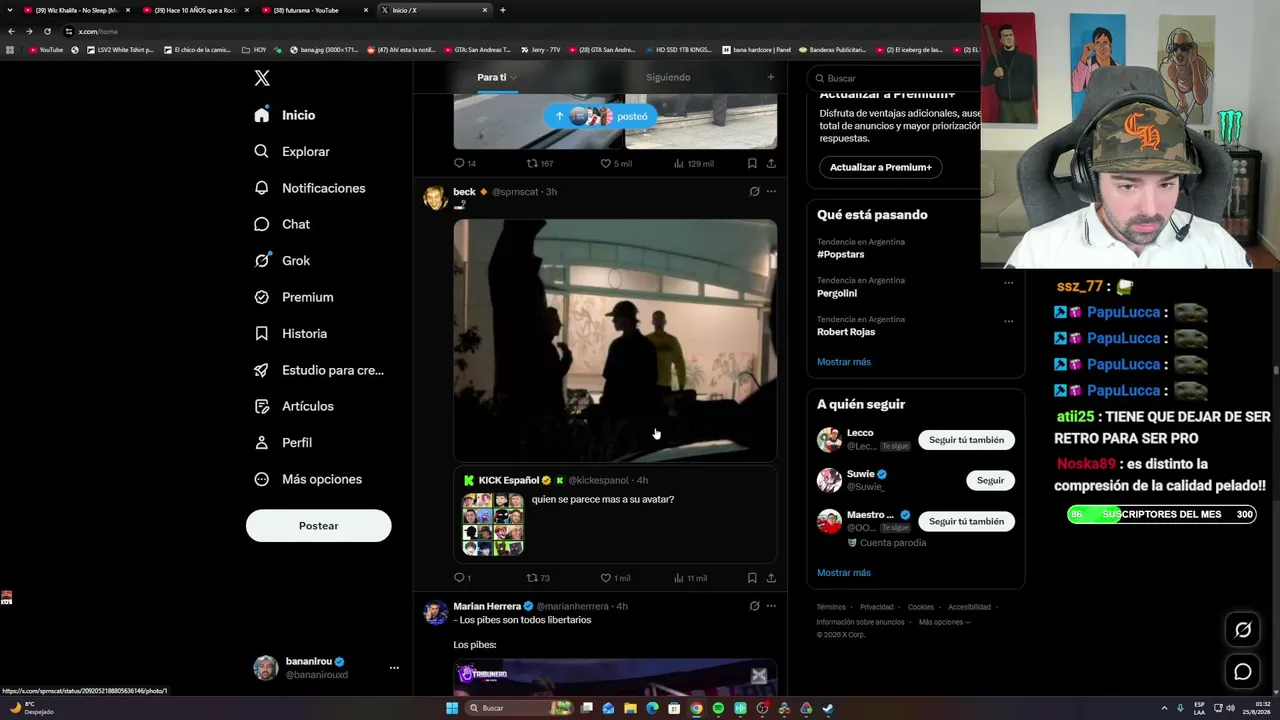The image size is (1280, 720).
Task: Open the floating chat messages button
Action: [x=1243, y=672]
